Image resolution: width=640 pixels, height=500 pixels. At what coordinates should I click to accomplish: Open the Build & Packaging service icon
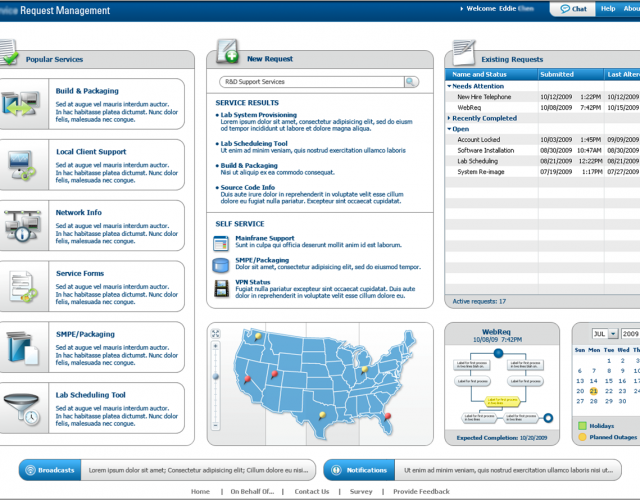(x=21, y=104)
